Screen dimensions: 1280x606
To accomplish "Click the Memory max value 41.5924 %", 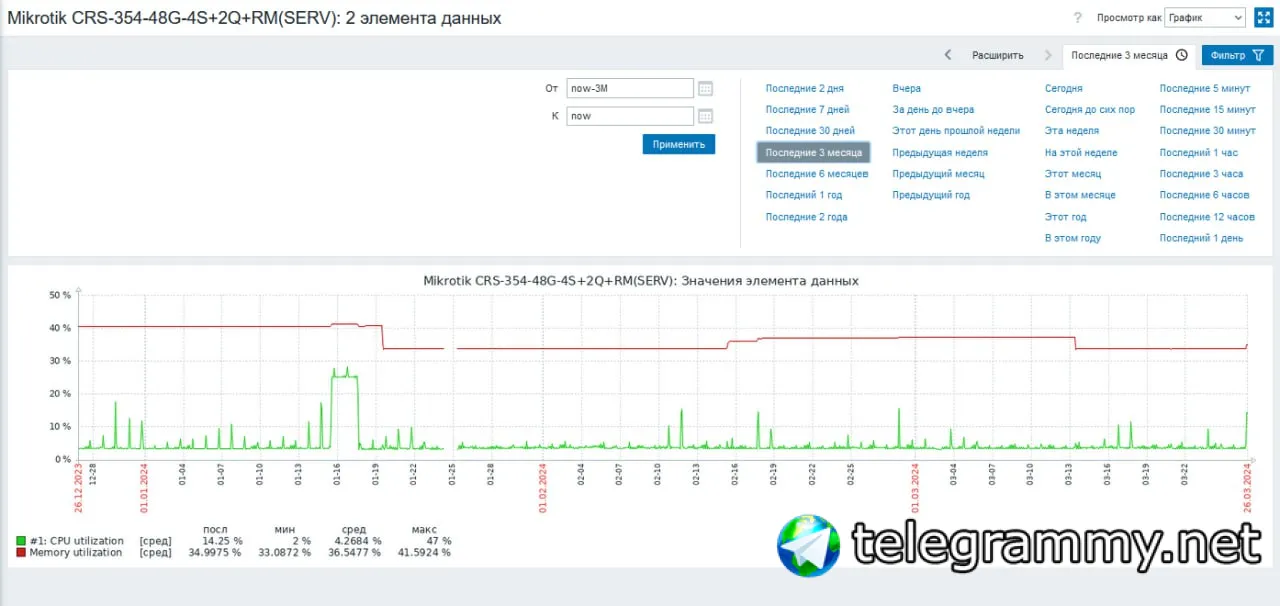I will pyautogui.click(x=424, y=552).
